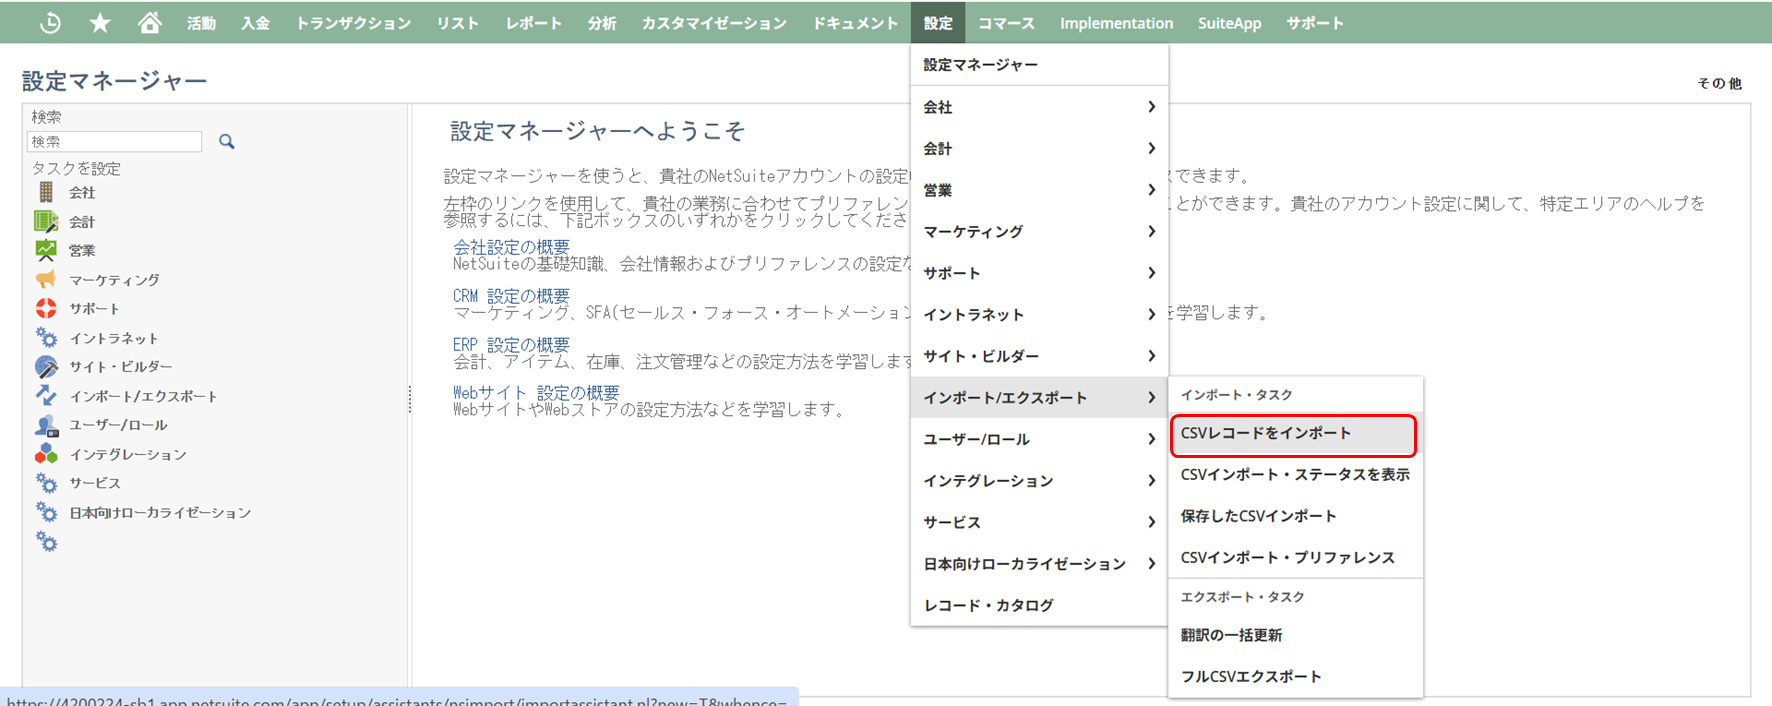The height and width of the screenshot is (706, 1772).
Task: Click the サイト・ビルダー icon in sidebar
Action: click(46, 366)
